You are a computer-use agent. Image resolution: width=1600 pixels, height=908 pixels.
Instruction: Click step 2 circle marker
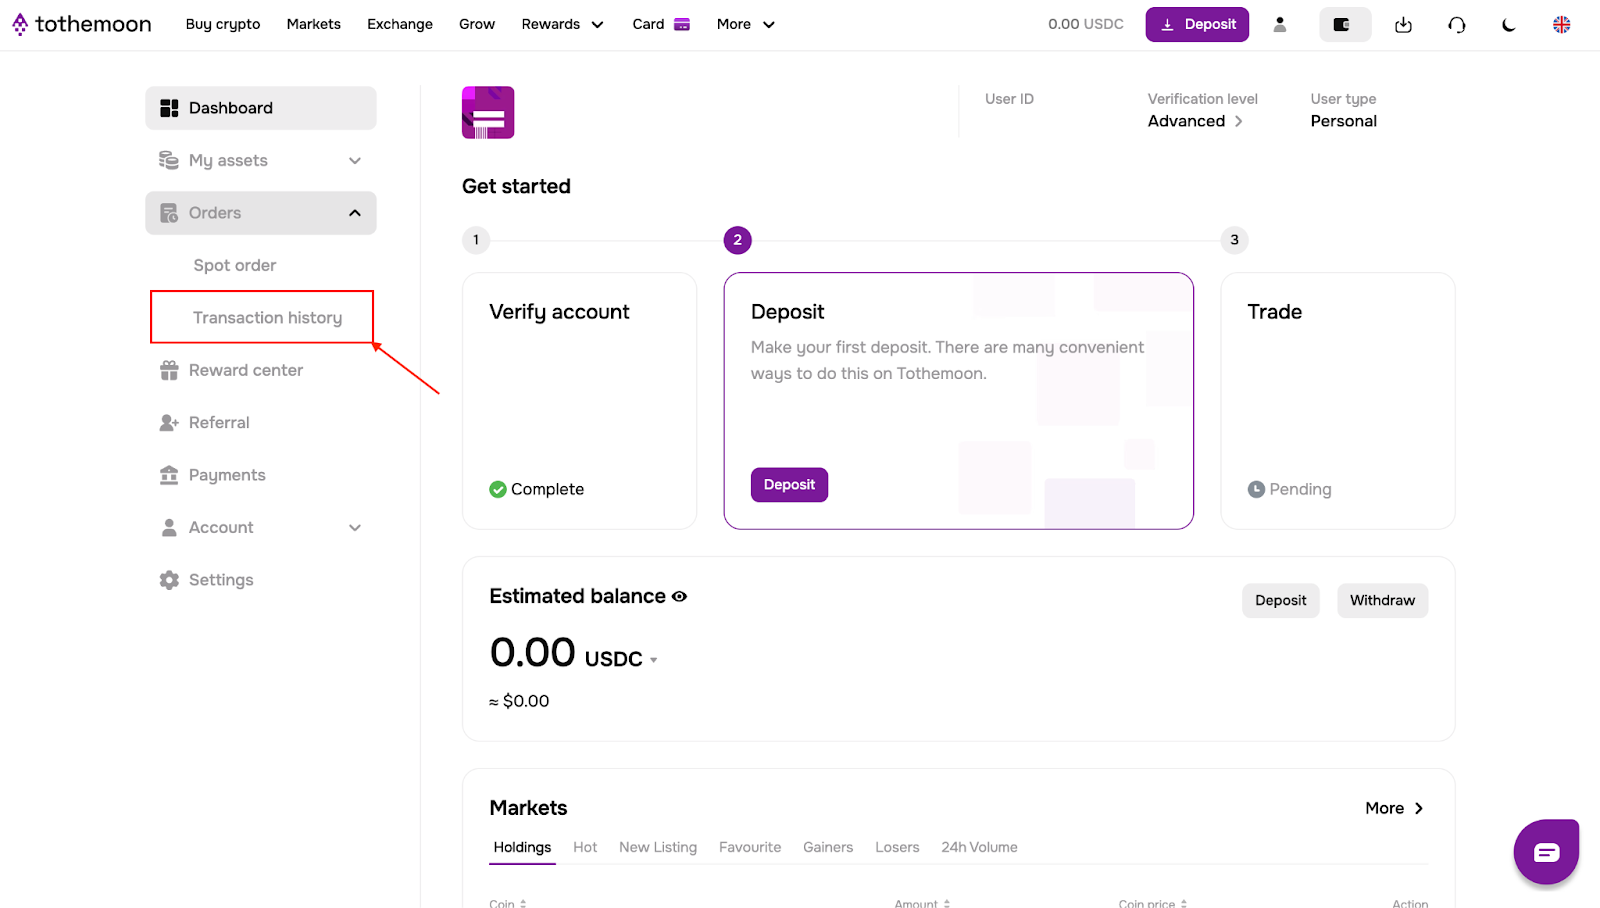coord(738,240)
